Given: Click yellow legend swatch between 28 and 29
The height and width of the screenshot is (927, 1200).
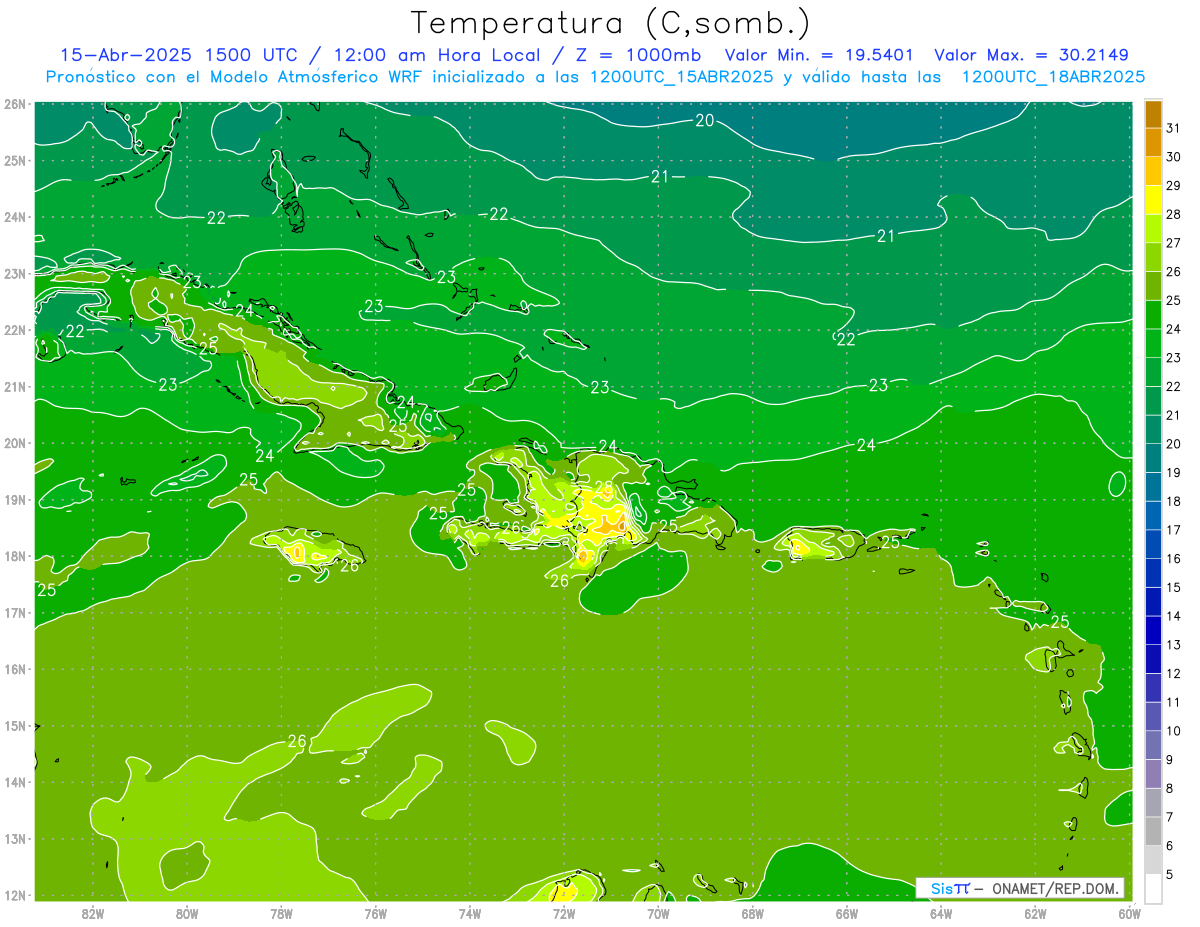Looking at the screenshot, I should pos(1154,200).
